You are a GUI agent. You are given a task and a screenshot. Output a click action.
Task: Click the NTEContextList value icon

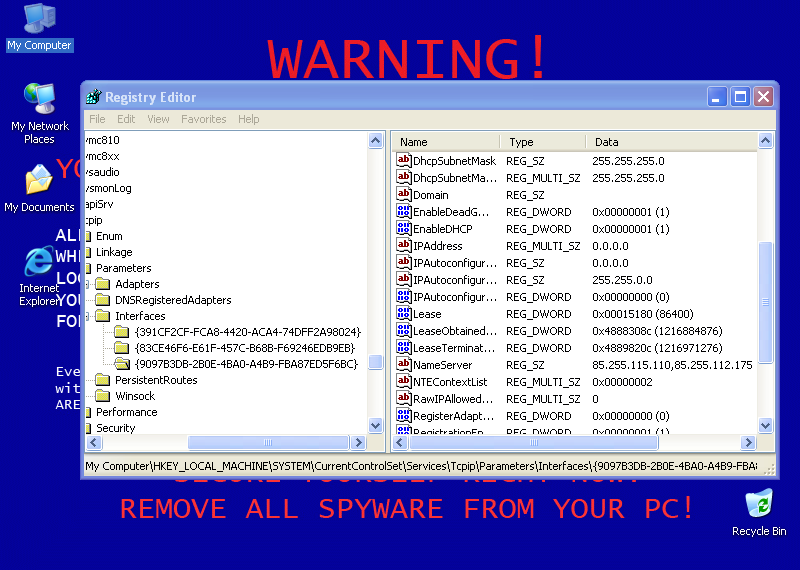[x=404, y=381]
